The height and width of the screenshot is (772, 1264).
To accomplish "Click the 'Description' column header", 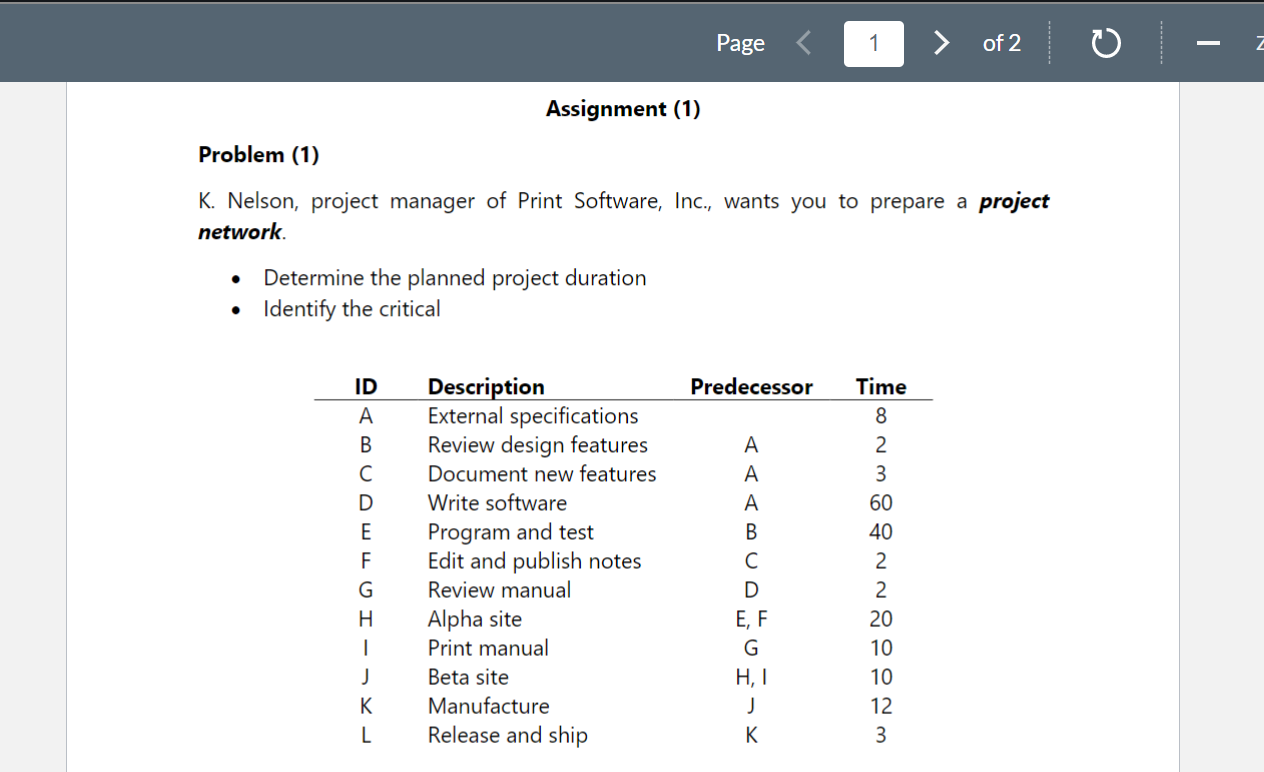I will 486,386.
